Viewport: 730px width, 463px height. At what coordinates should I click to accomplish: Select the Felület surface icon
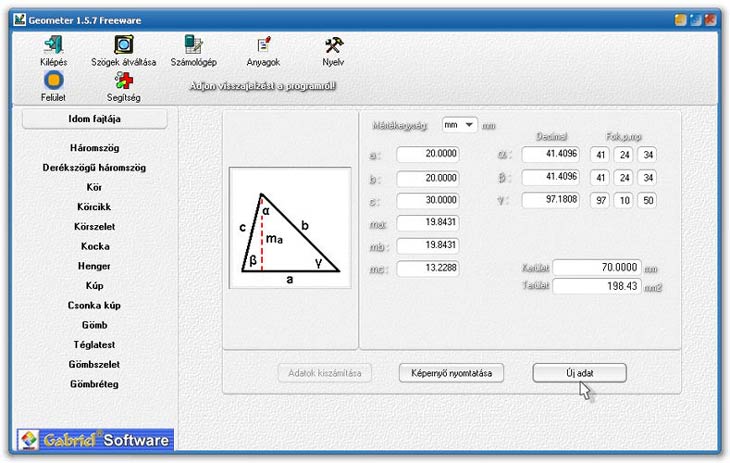[53, 82]
